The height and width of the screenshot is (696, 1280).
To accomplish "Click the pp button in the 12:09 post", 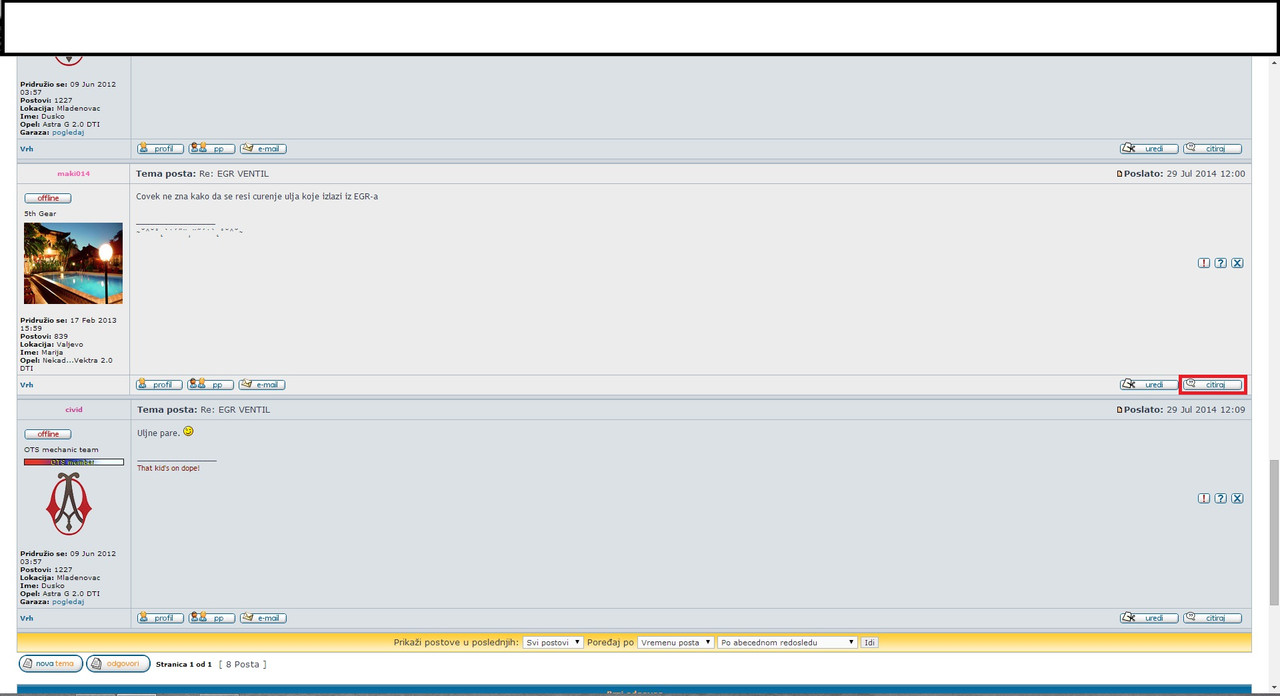I will 212,618.
